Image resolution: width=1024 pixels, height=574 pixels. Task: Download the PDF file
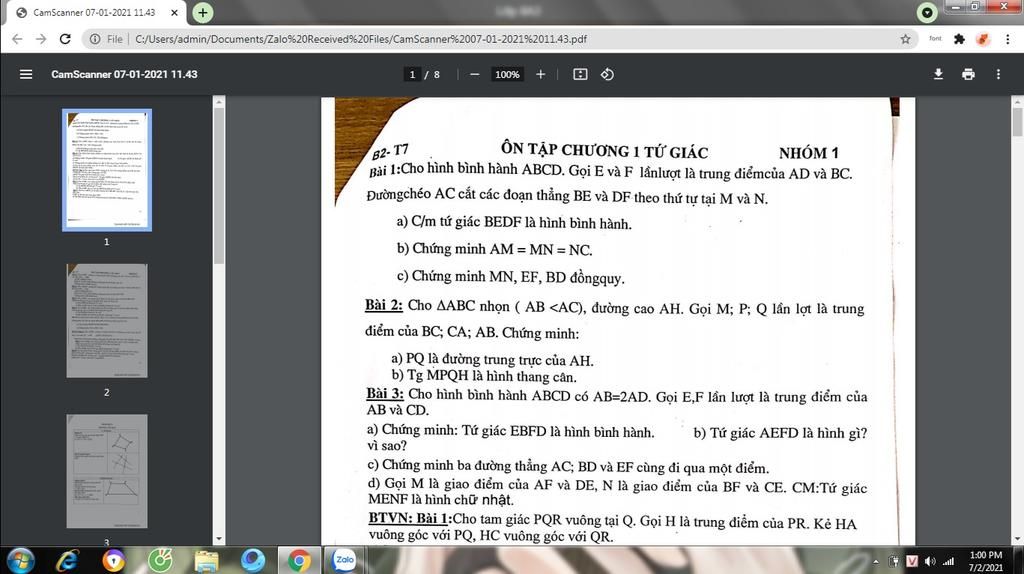coord(938,74)
